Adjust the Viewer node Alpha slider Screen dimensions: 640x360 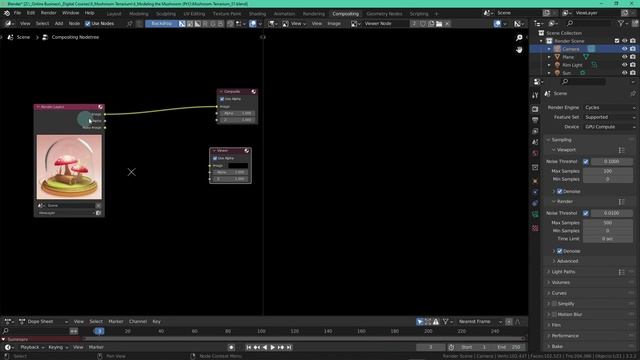point(231,172)
